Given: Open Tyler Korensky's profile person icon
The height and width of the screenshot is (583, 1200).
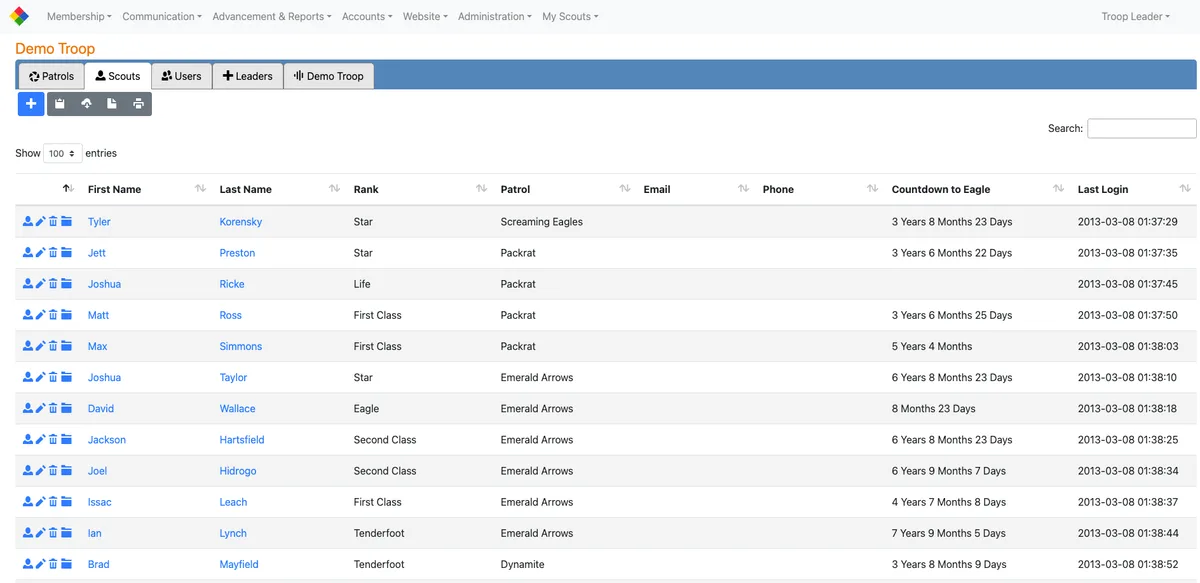Looking at the screenshot, I should click(x=27, y=221).
